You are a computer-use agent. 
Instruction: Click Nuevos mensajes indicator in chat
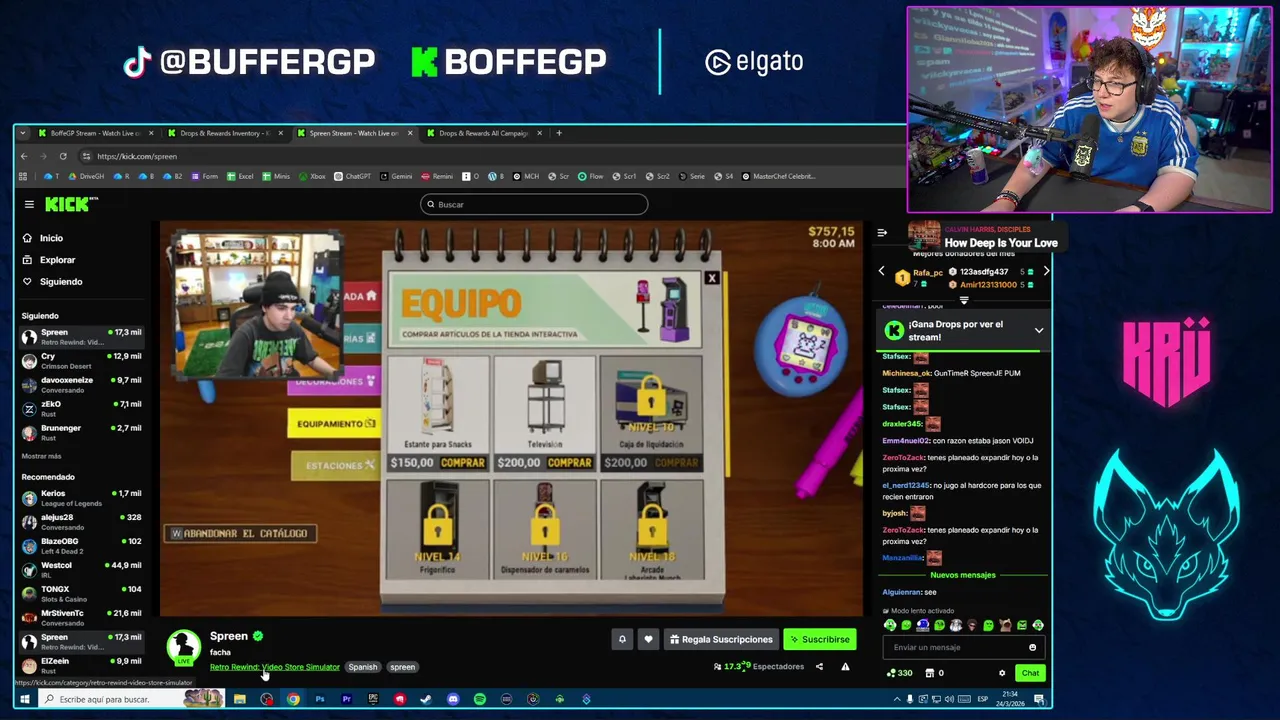point(963,575)
